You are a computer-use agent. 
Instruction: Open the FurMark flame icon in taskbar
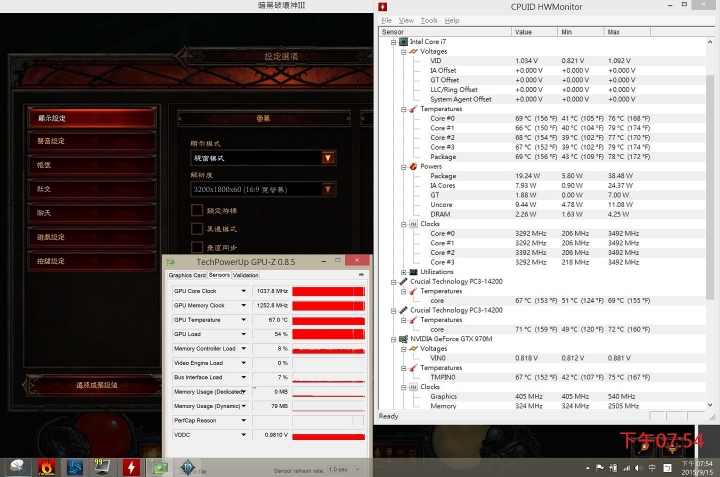click(x=46, y=467)
